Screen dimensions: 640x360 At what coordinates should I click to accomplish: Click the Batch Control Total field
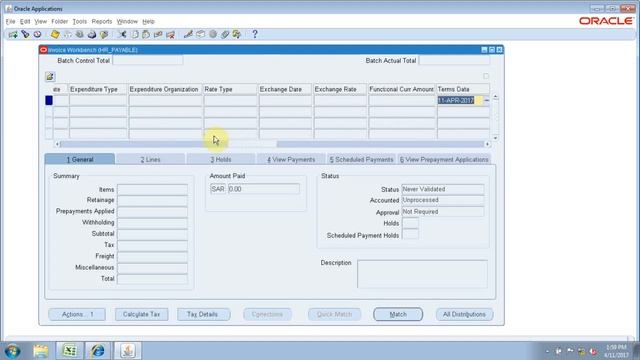148,60
